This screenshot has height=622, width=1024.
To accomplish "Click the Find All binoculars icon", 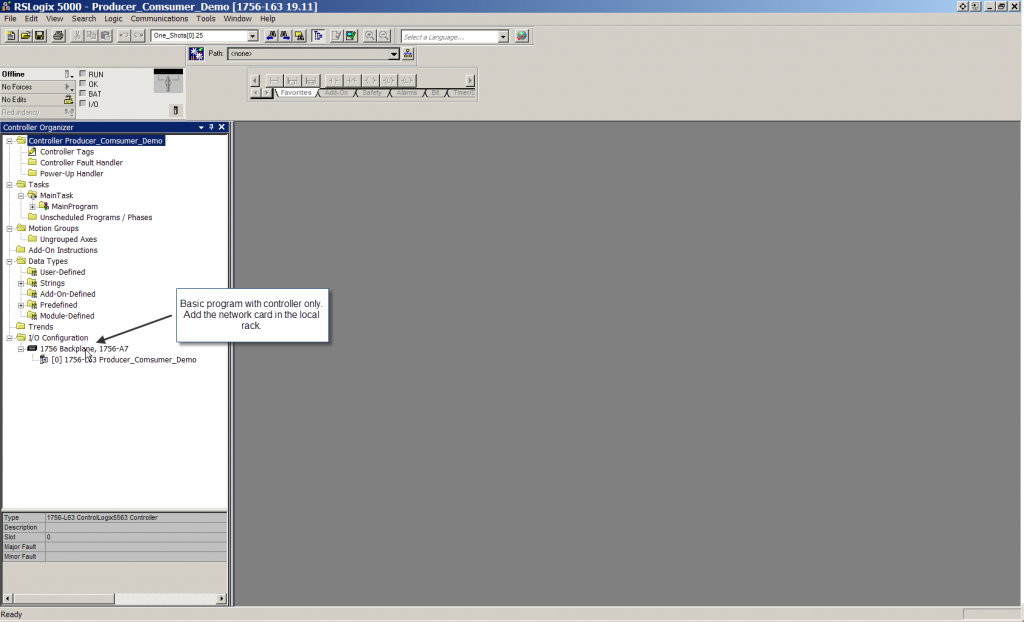I will pos(300,36).
